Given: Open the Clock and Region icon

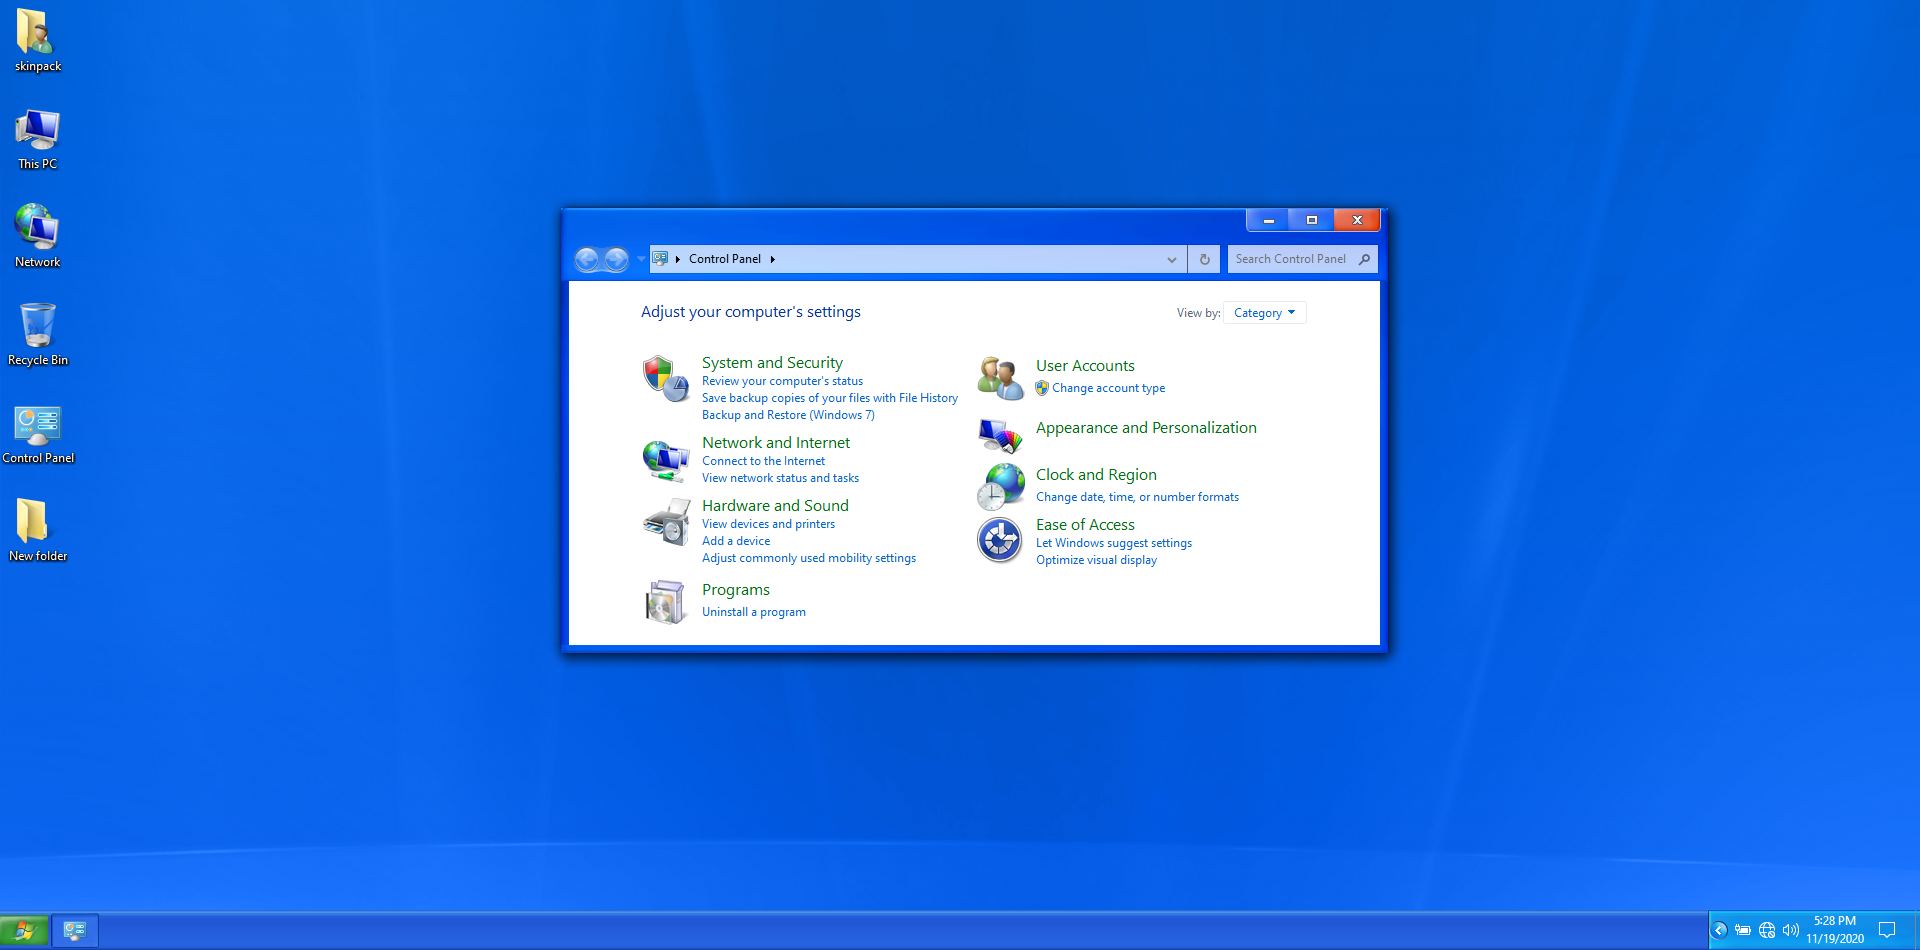Looking at the screenshot, I should [1000, 486].
